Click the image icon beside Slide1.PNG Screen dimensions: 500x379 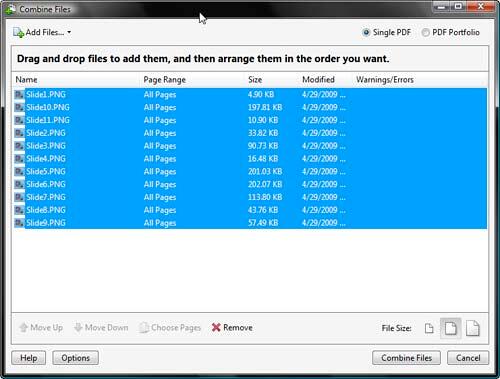(x=19, y=94)
